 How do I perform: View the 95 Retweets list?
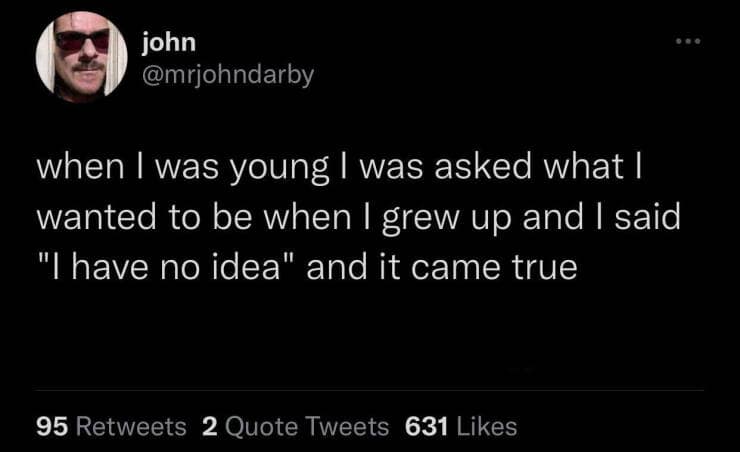click(110, 427)
